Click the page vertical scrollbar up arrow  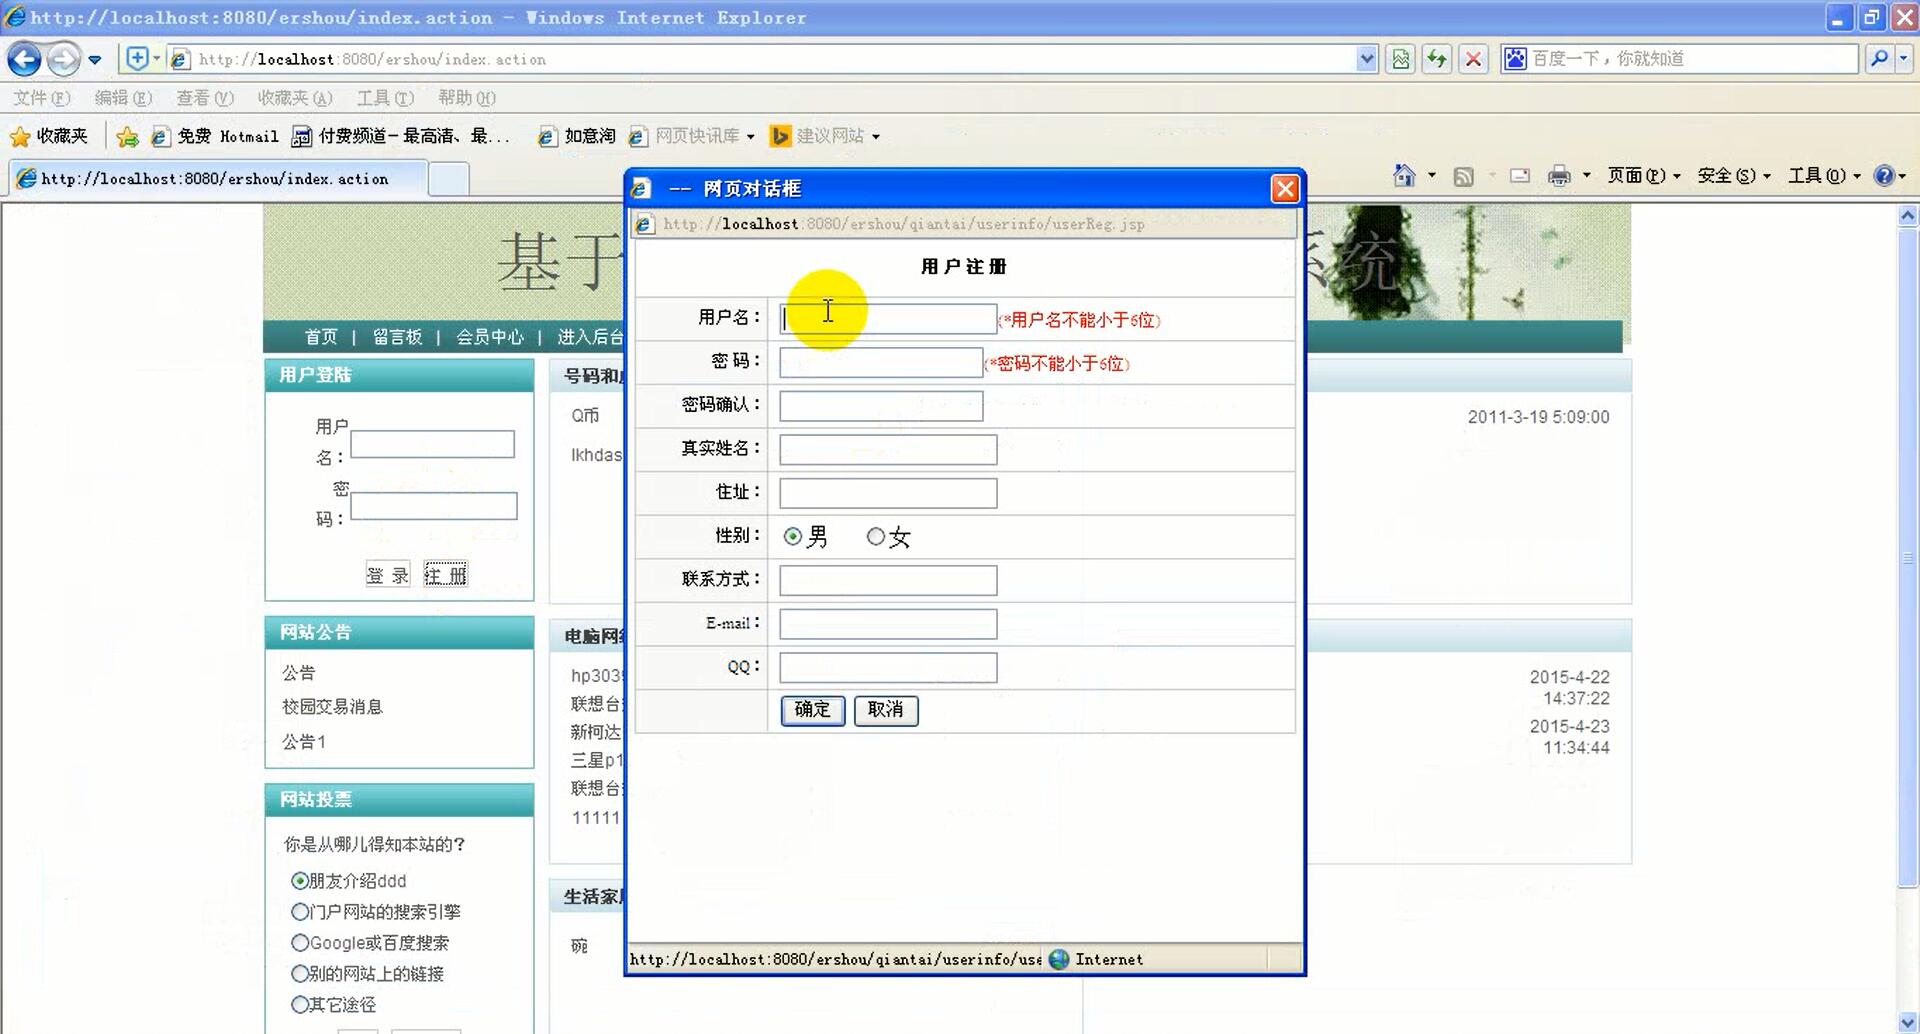pos(1908,215)
